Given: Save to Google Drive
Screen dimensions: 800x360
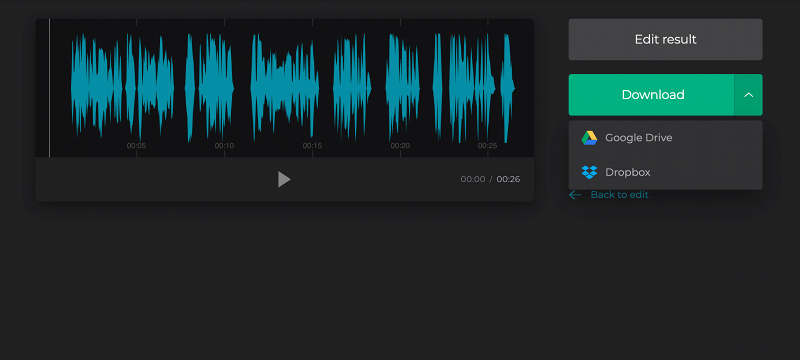Looking at the screenshot, I should point(665,138).
